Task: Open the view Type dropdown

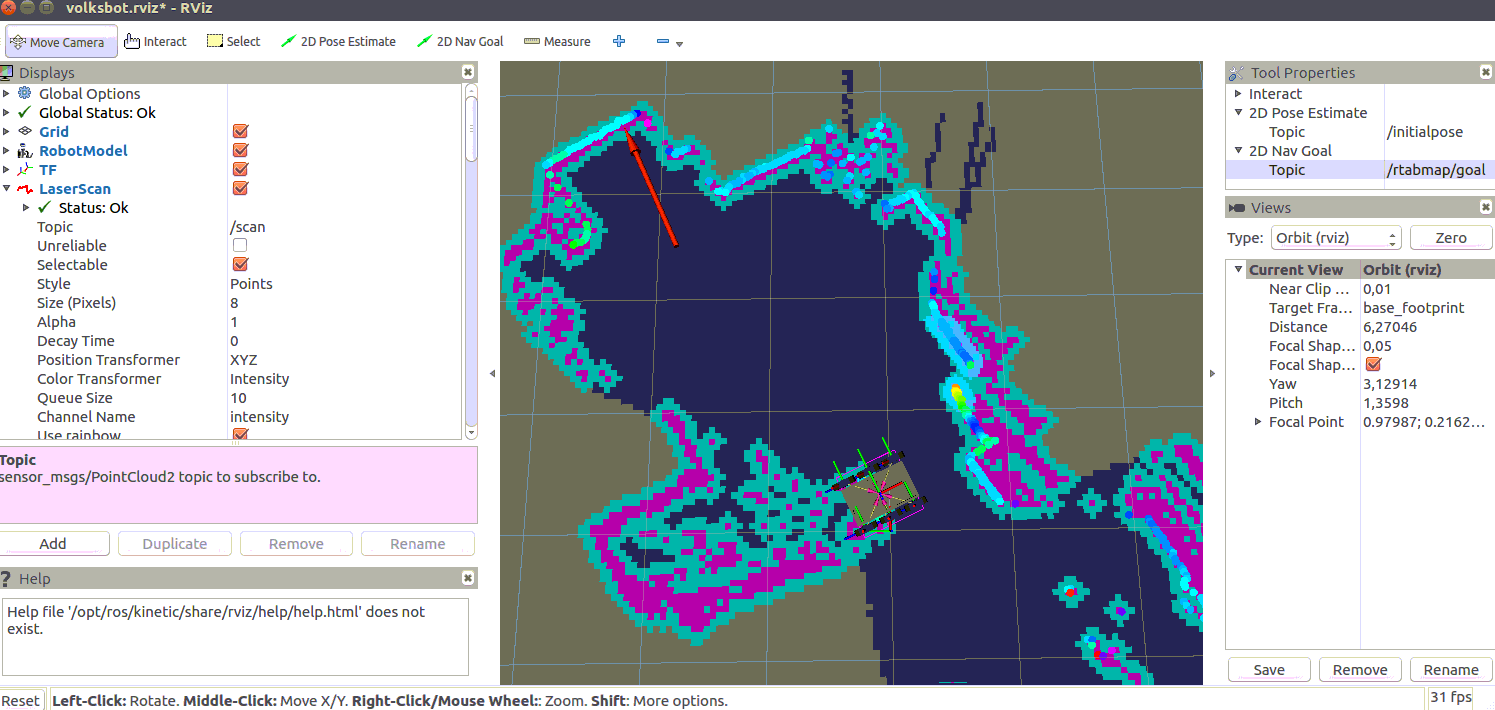Action: click(1335, 238)
